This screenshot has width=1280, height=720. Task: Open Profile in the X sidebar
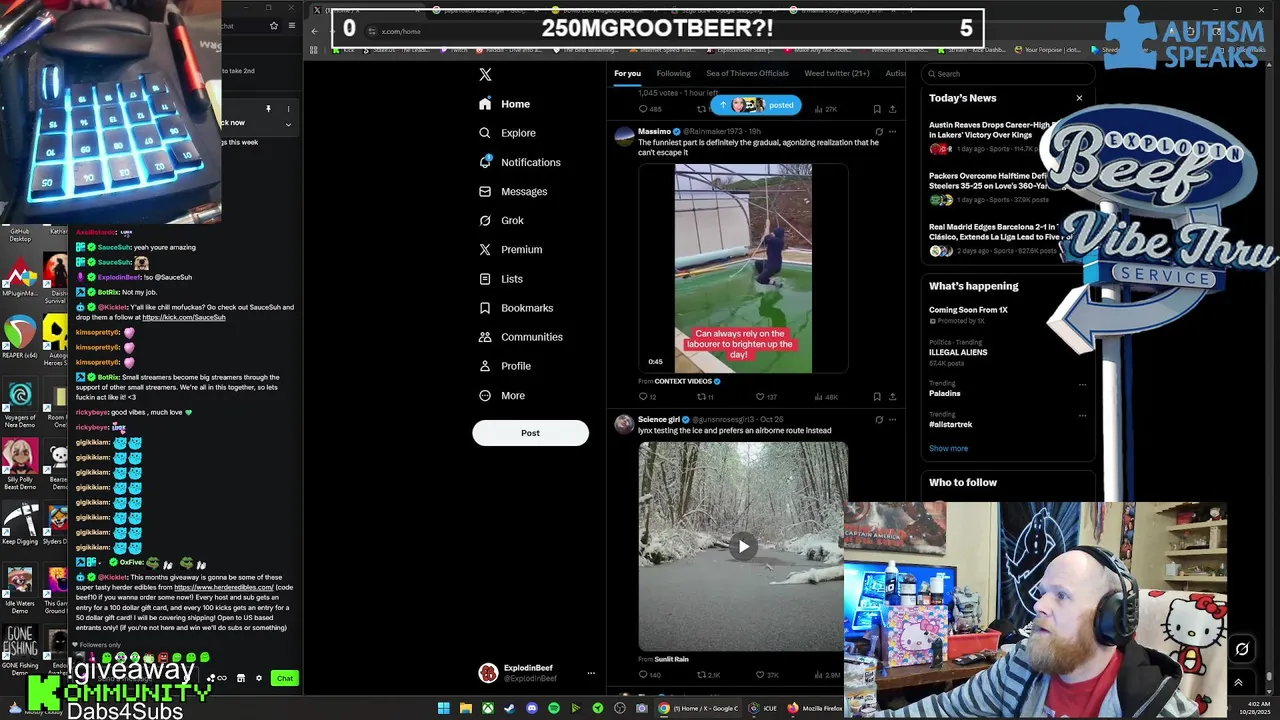pos(505,366)
